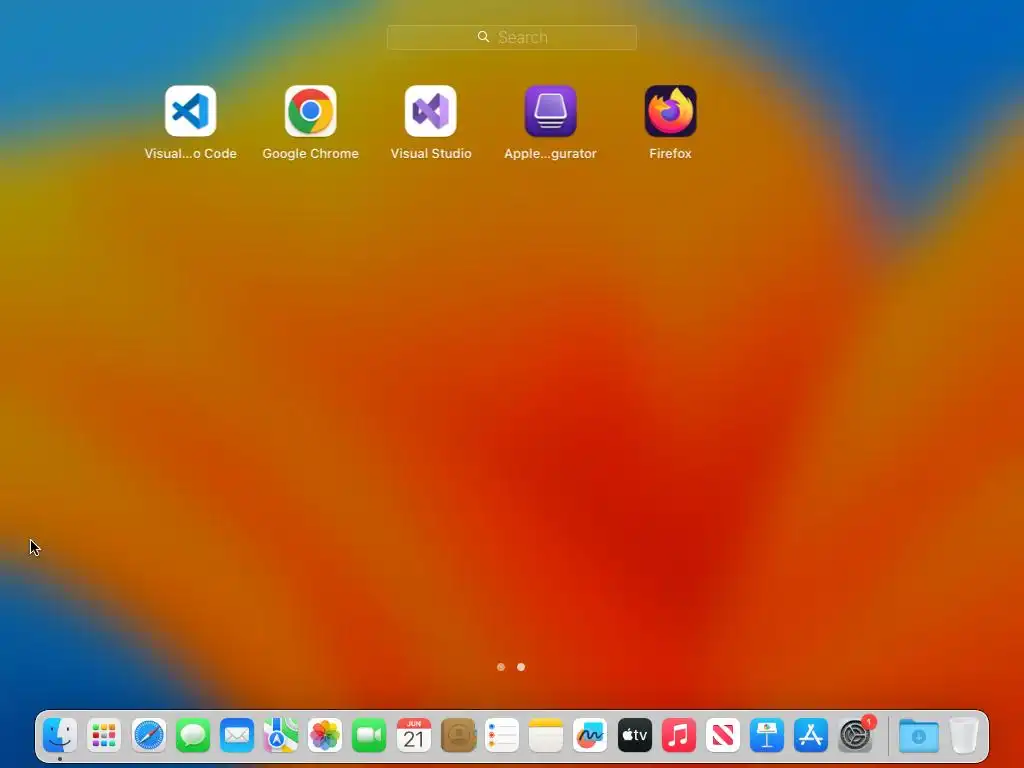Open System Settings with badge

(x=856, y=735)
